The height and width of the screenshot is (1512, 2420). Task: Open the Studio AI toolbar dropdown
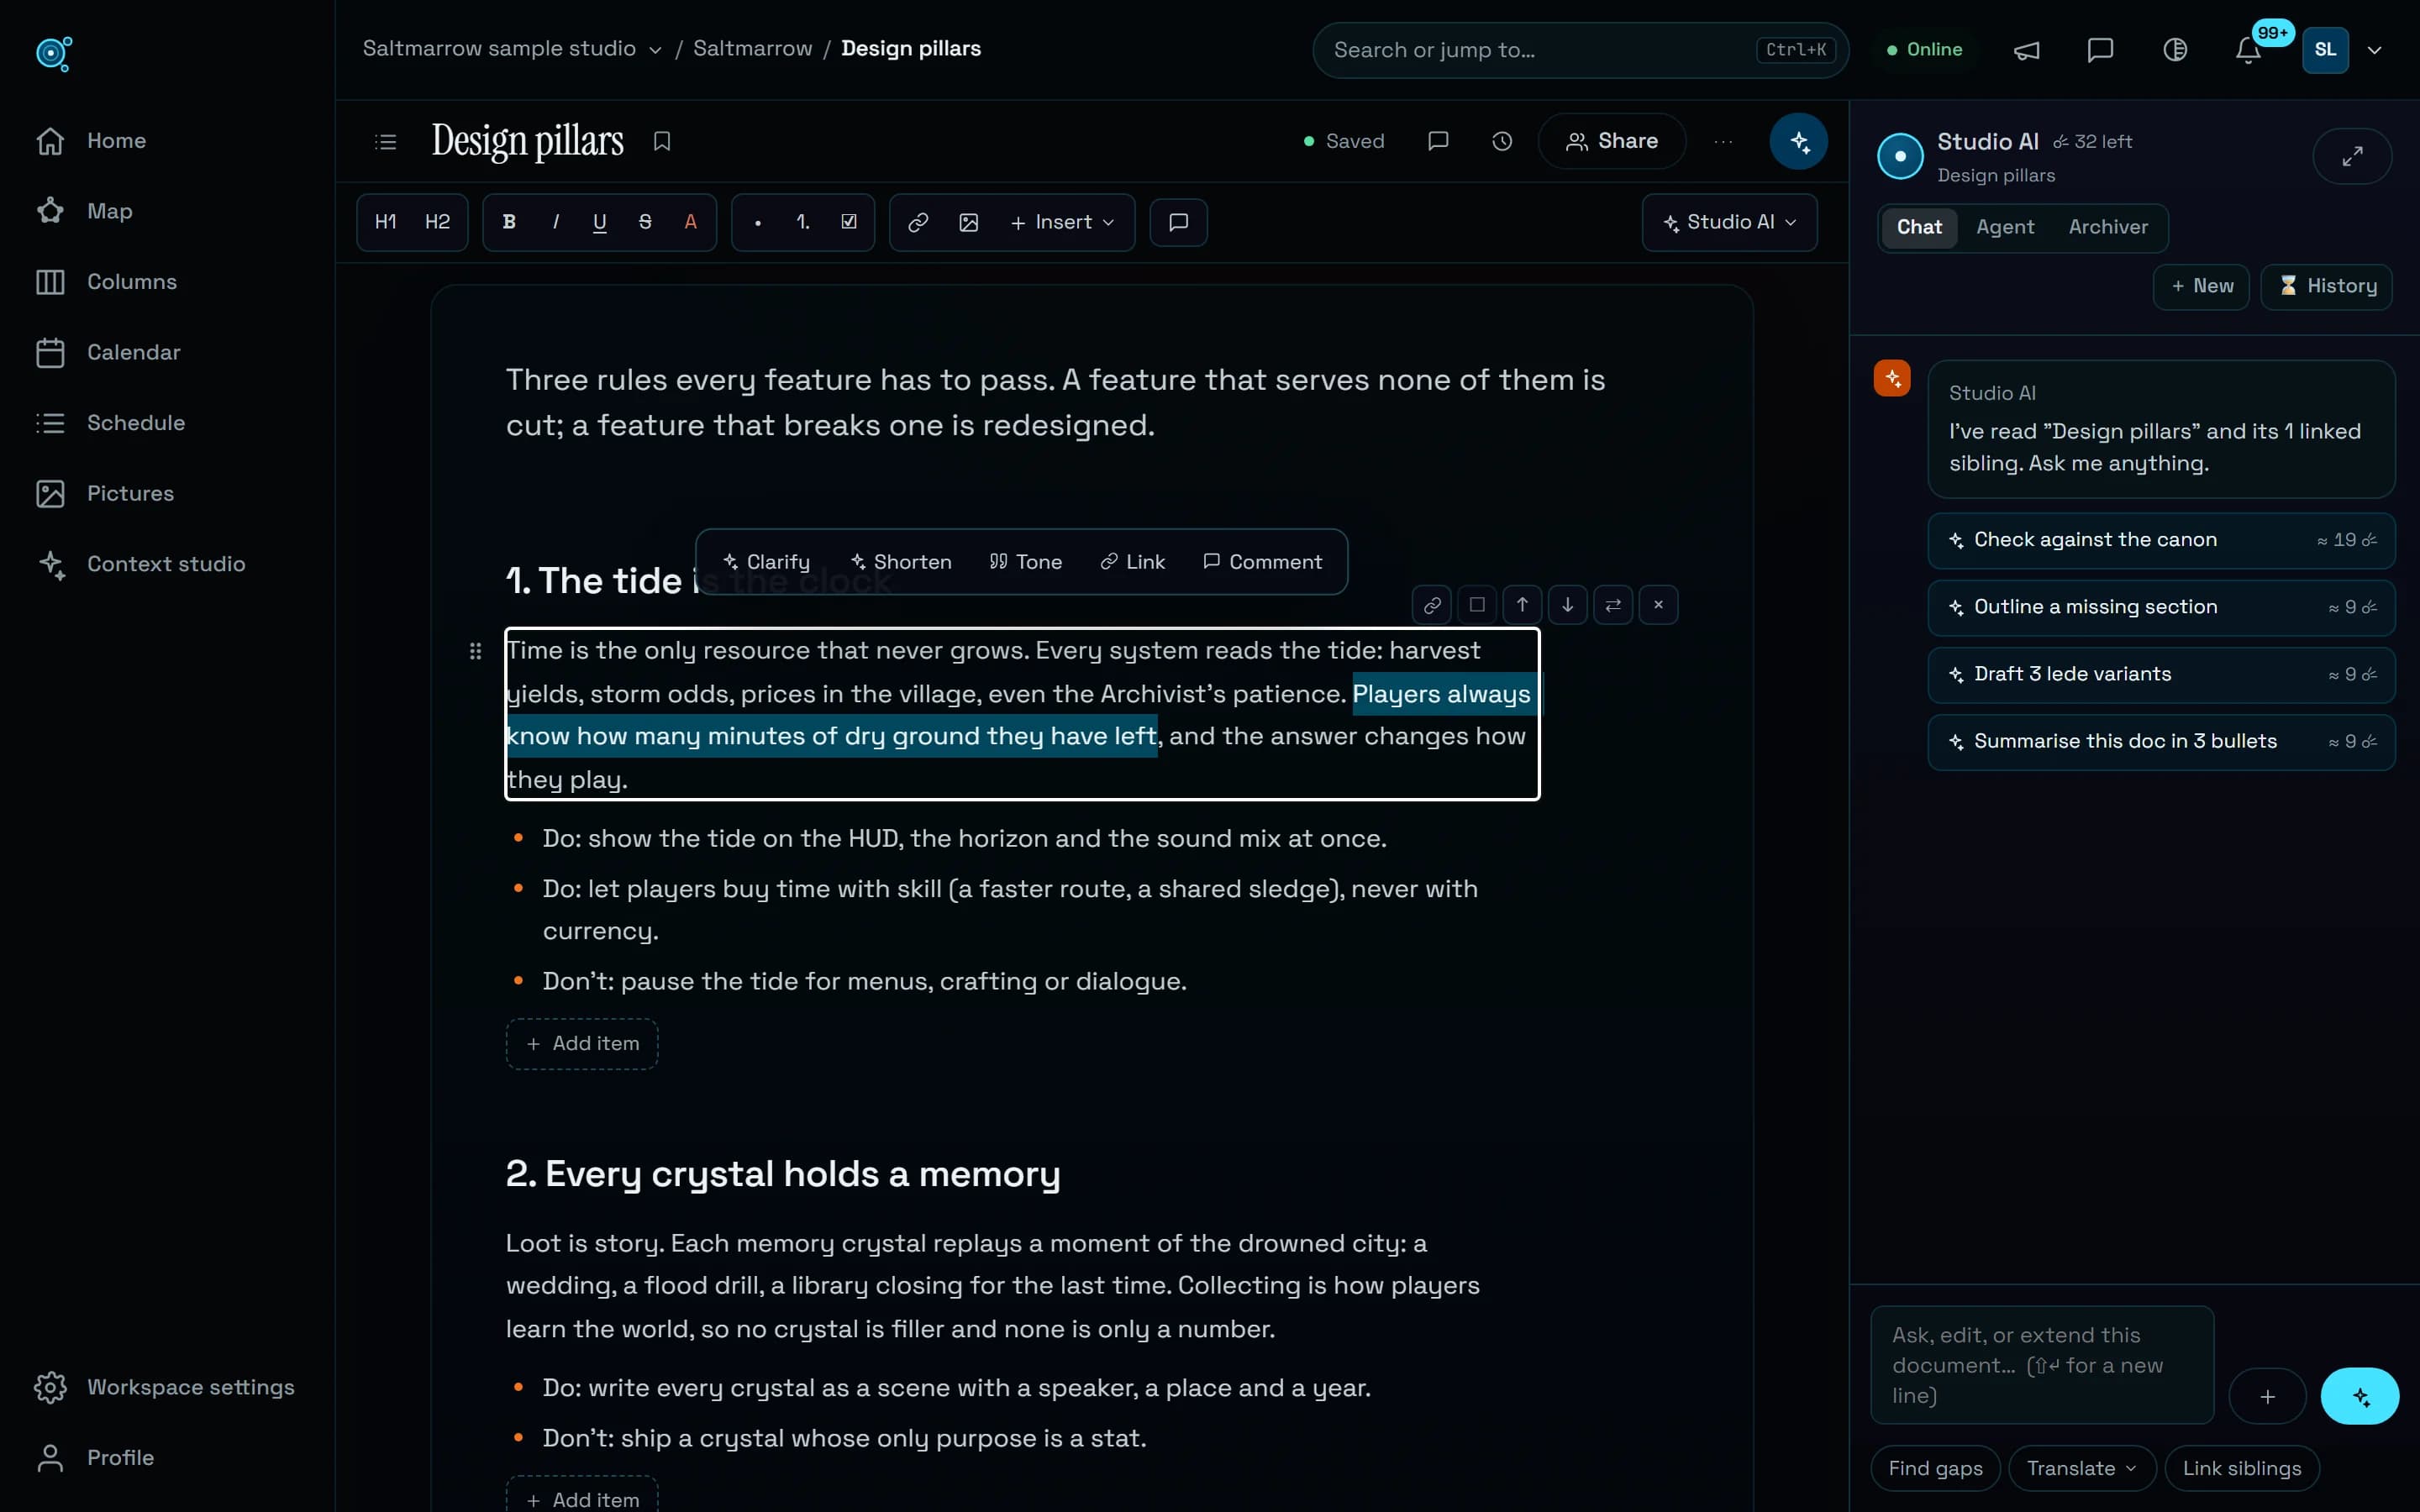[x=1729, y=222]
